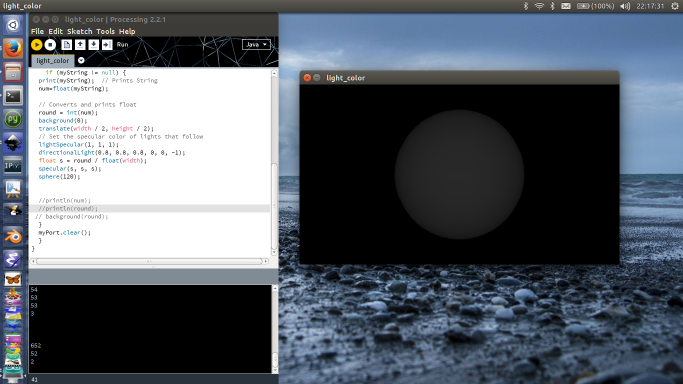Open the Wi-Fi network indicator

coord(539,6)
